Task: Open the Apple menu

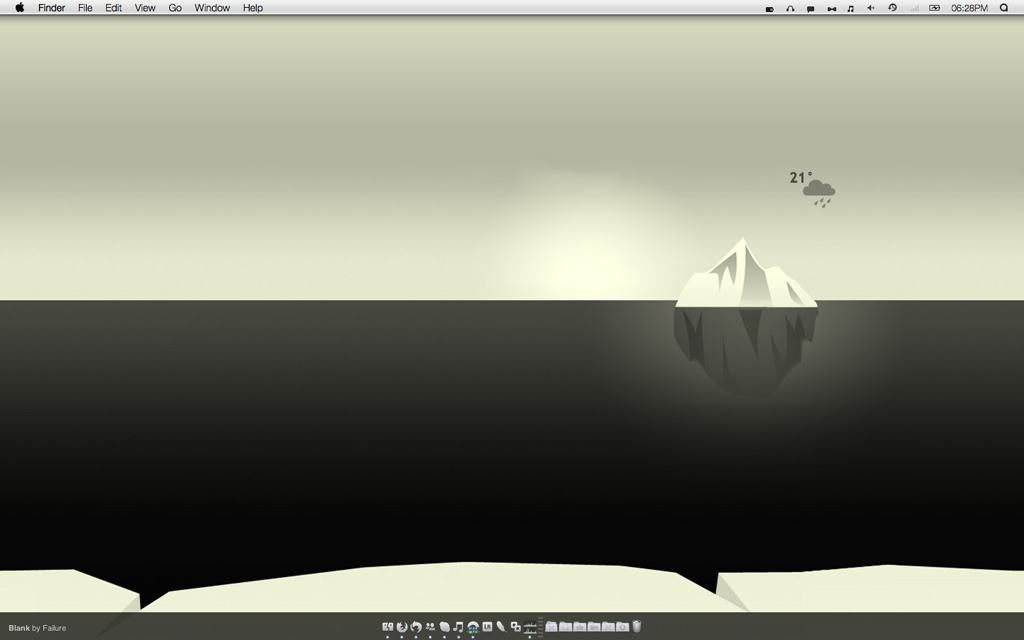Action: click(x=20, y=8)
